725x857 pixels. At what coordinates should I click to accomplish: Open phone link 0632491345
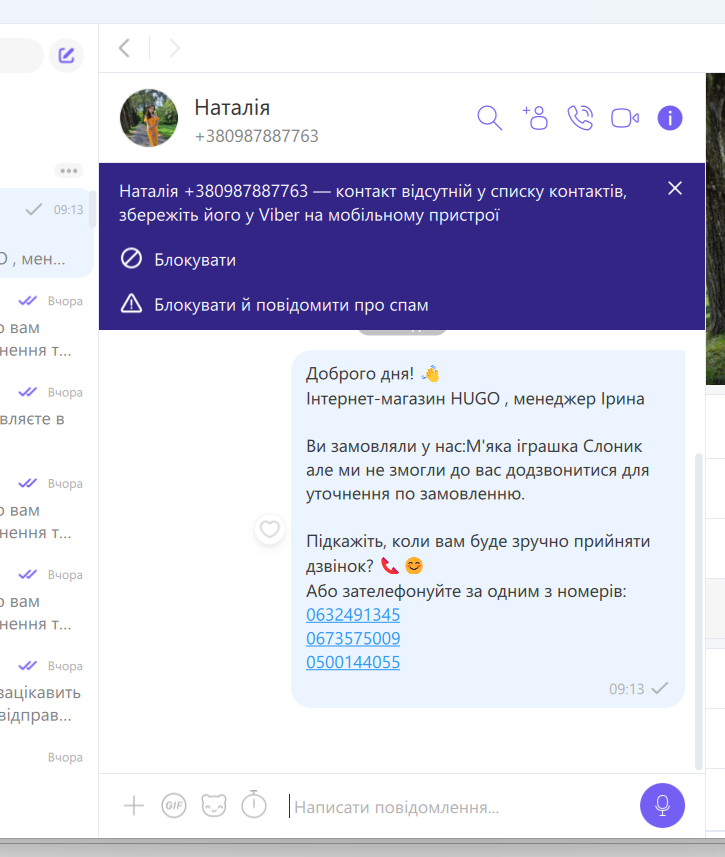pos(353,615)
